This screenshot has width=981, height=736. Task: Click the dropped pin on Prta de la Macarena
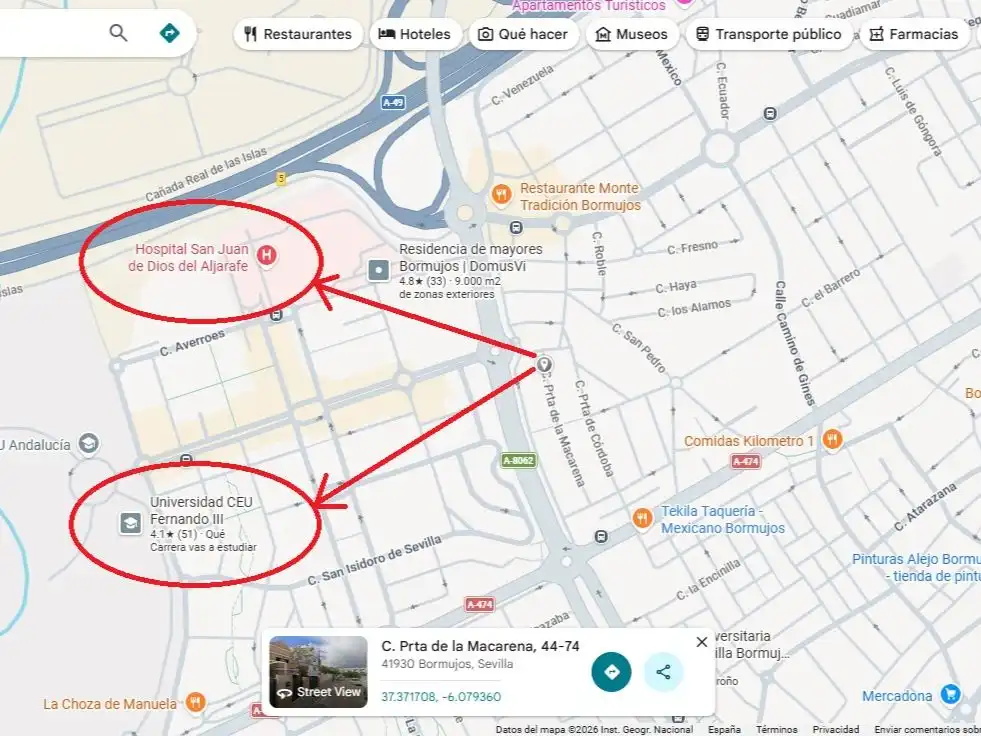(x=544, y=365)
